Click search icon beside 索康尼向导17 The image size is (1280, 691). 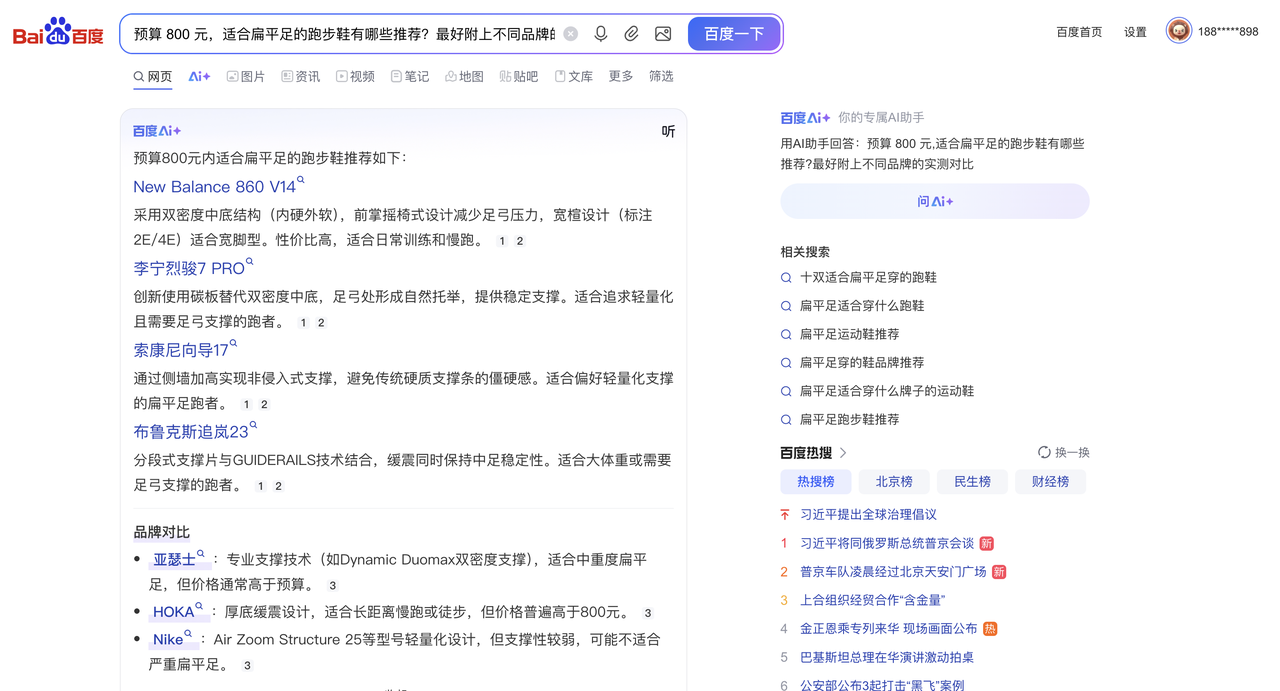tap(233, 344)
